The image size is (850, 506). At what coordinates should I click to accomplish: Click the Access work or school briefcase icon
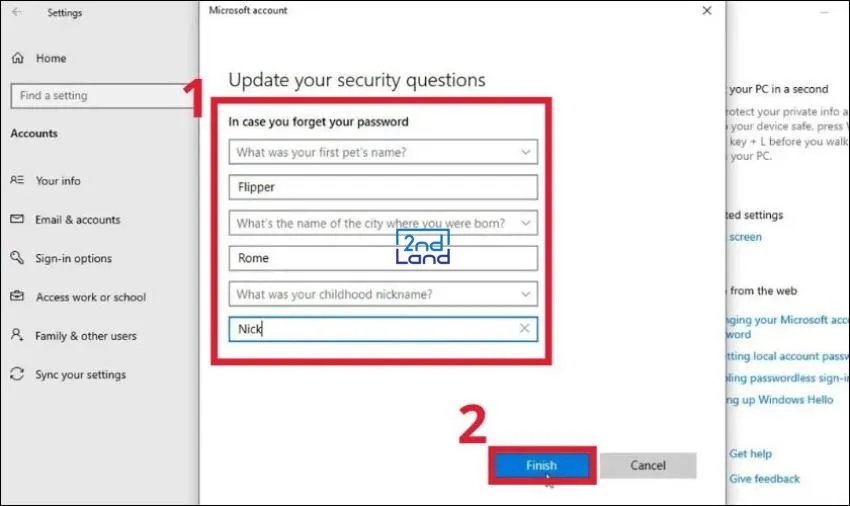click(x=17, y=297)
